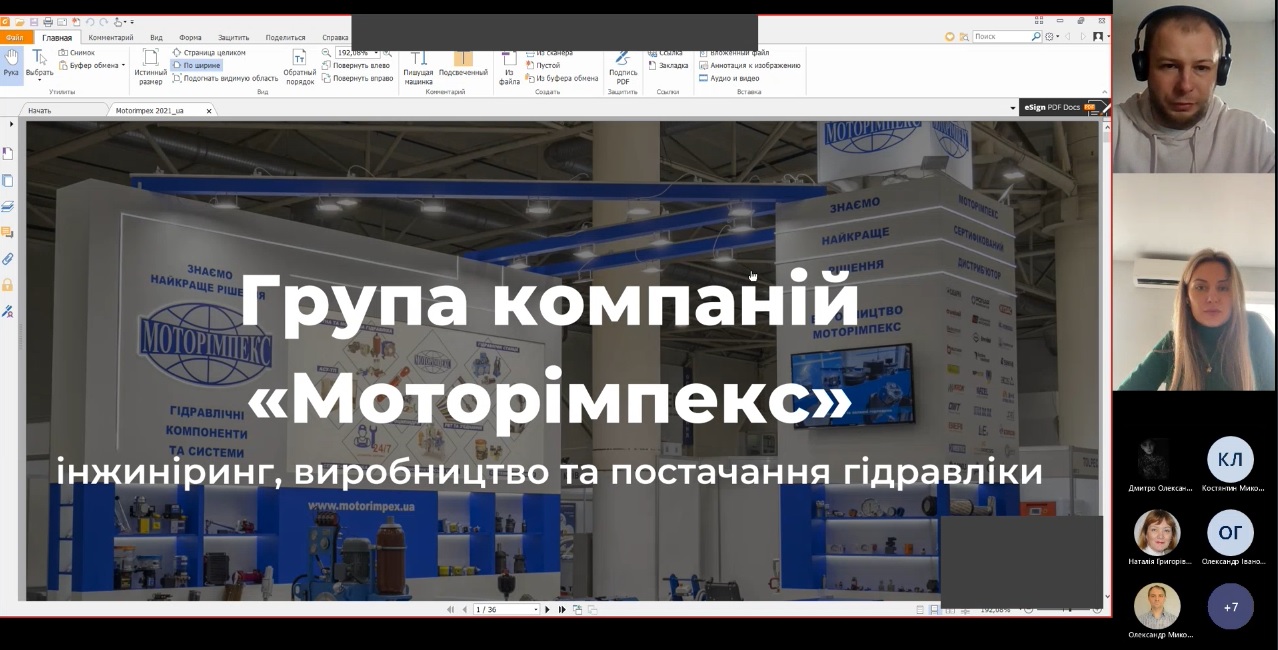Open the Signatures side panel icon
This screenshot has width=1278, height=650.
pyautogui.click(x=8, y=312)
